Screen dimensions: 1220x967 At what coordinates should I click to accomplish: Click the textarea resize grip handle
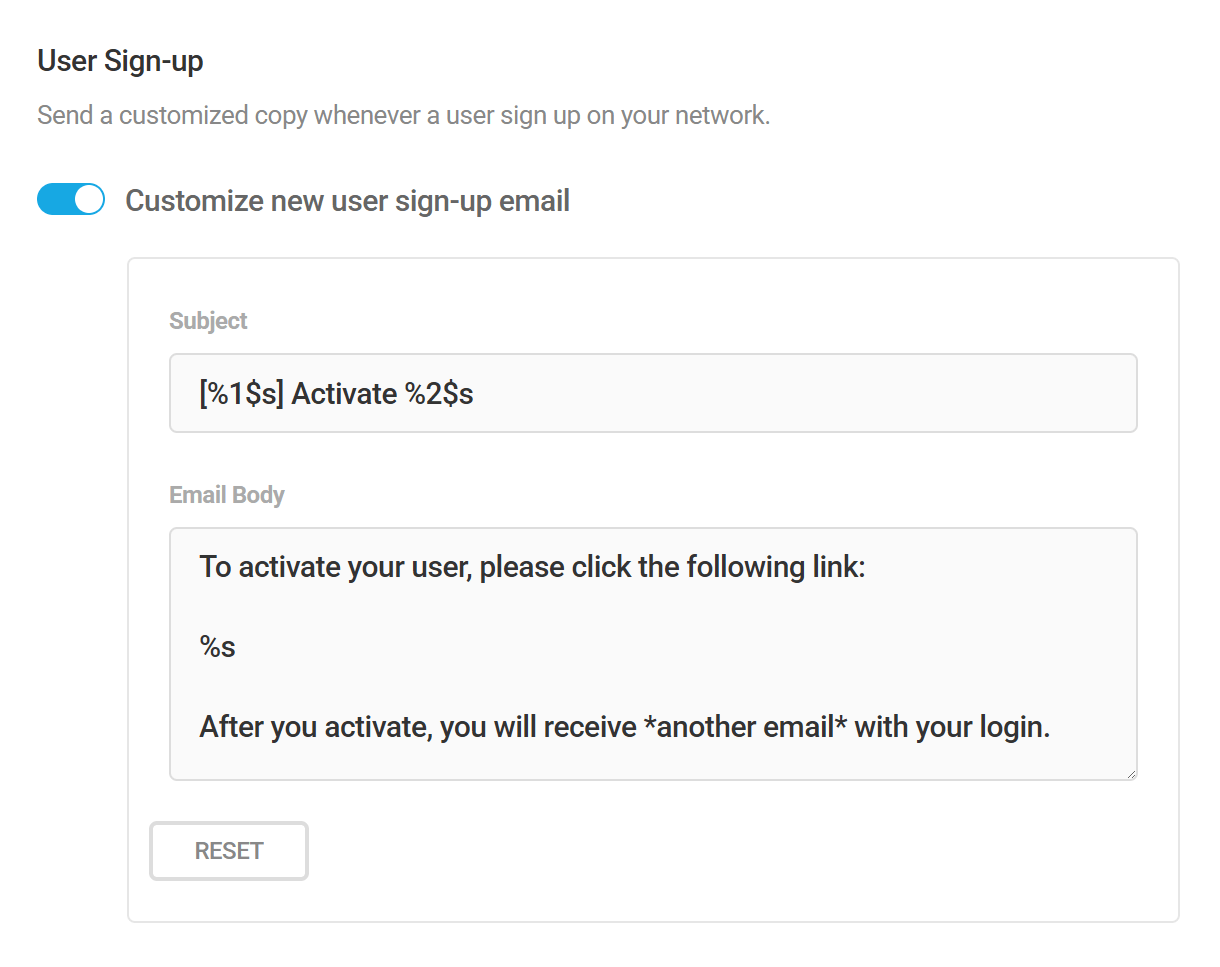pyautogui.click(x=1131, y=772)
